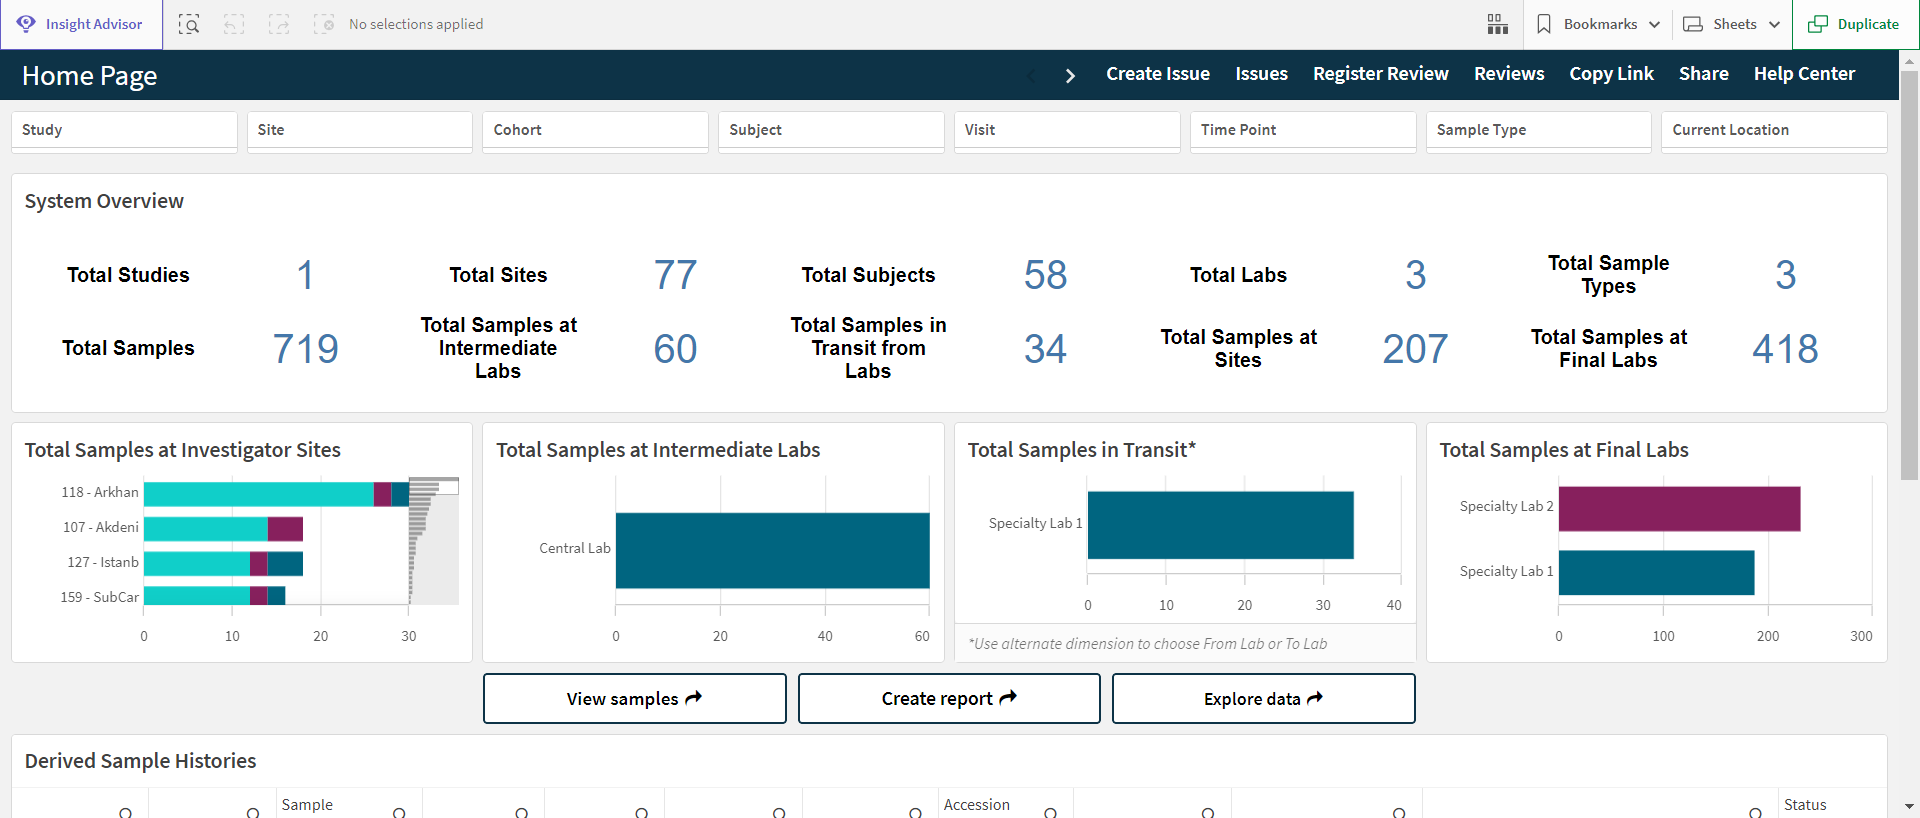Click the 'Derived Sample Histories' heading
Viewport: 1920px width, 818px height.
point(140,761)
